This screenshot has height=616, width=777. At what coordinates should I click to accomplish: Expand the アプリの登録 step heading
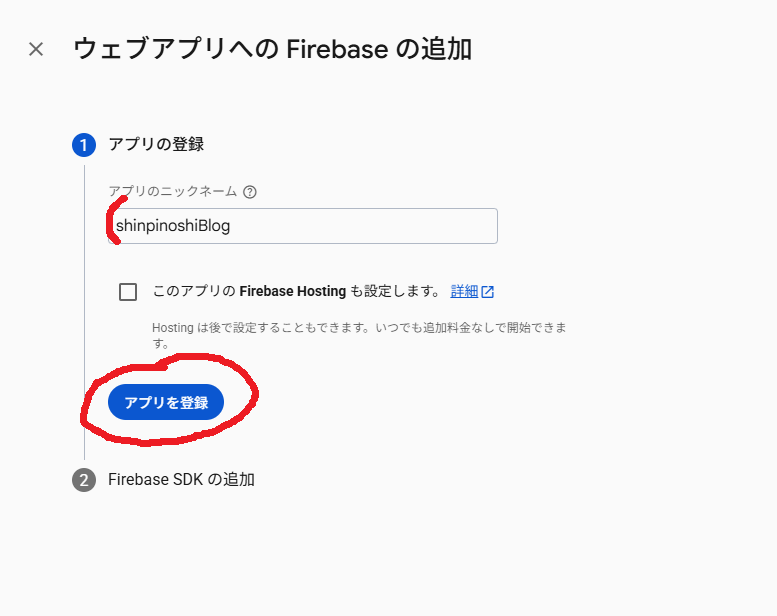pos(156,145)
